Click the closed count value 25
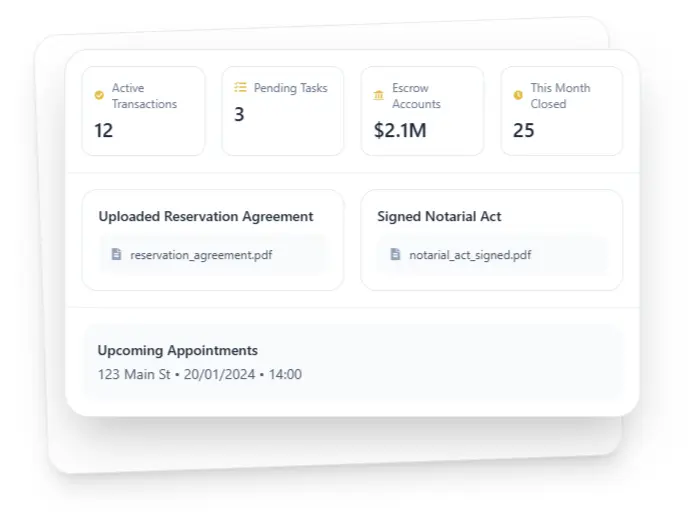 (x=524, y=130)
